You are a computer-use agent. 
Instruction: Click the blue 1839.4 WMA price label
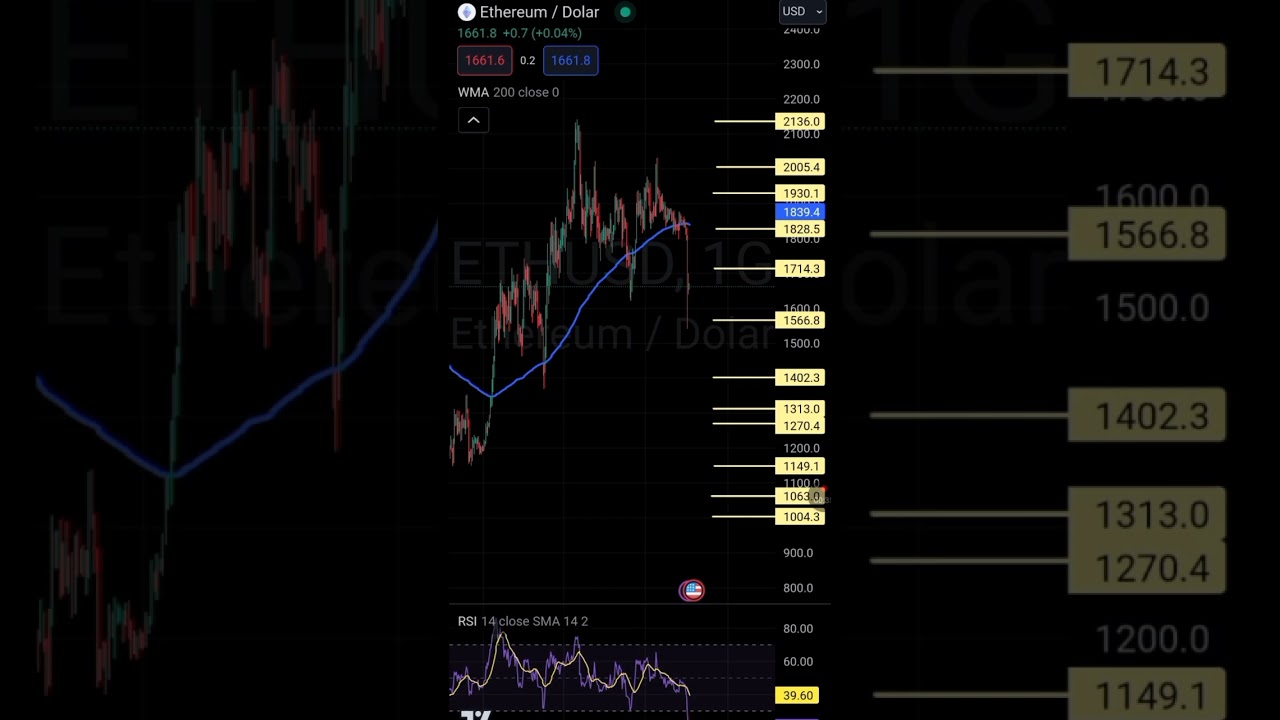[x=801, y=212]
